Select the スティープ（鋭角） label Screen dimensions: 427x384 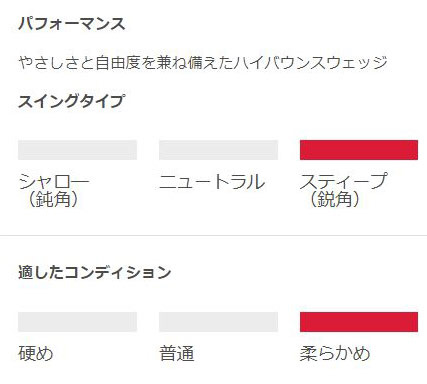344,190
